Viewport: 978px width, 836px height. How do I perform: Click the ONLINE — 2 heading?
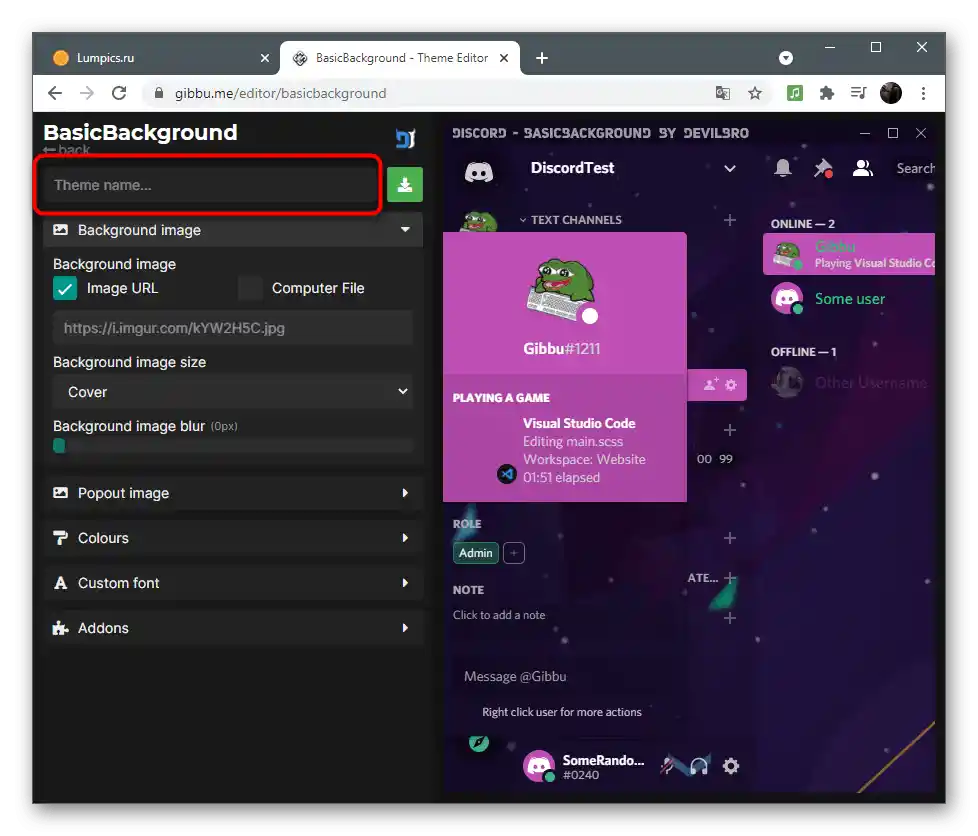(803, 224)
